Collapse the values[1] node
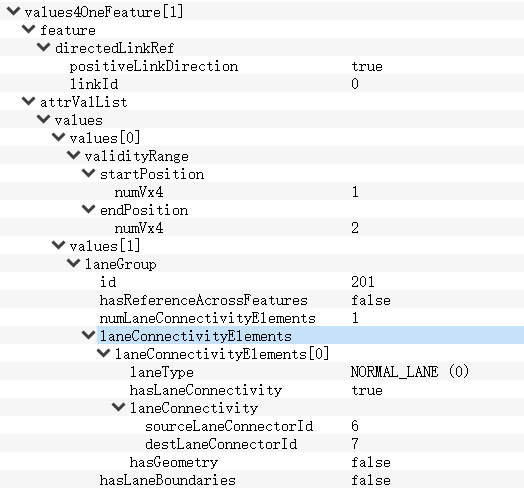The height and width of the screenshot is (489, 524). [58, 245]
